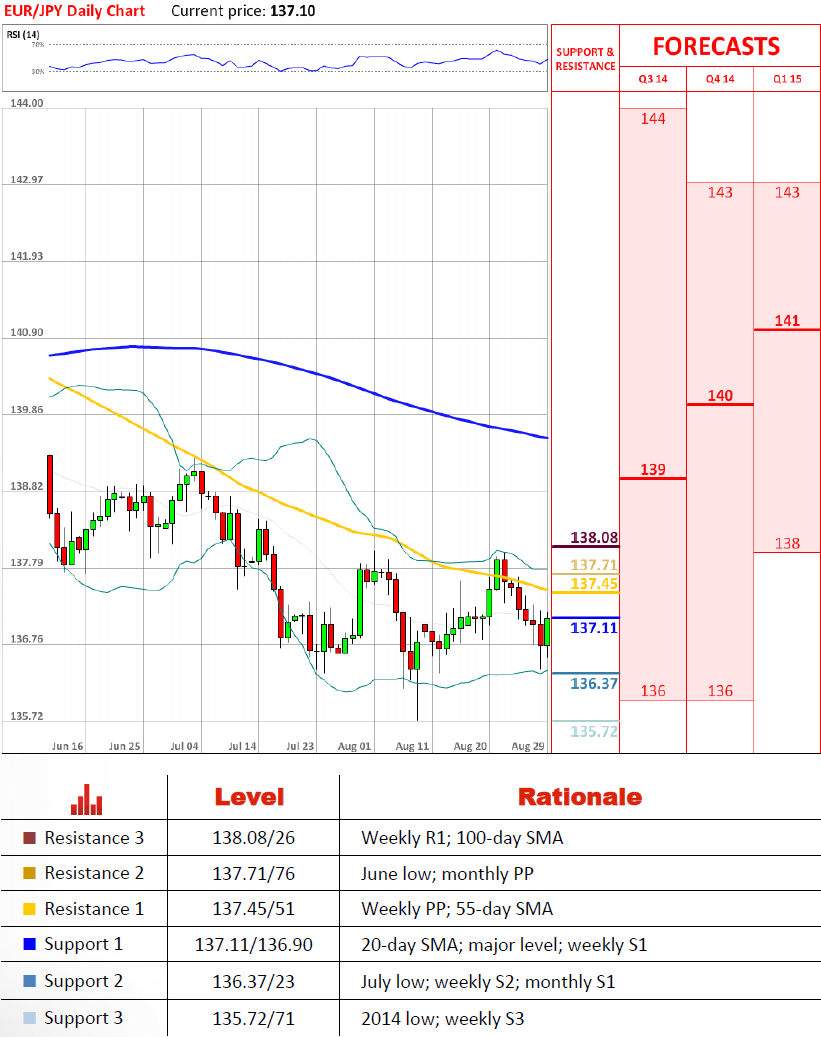Click the Resistance 1 row label
This screenshot has height=1037, width=821.
(94, 909)
